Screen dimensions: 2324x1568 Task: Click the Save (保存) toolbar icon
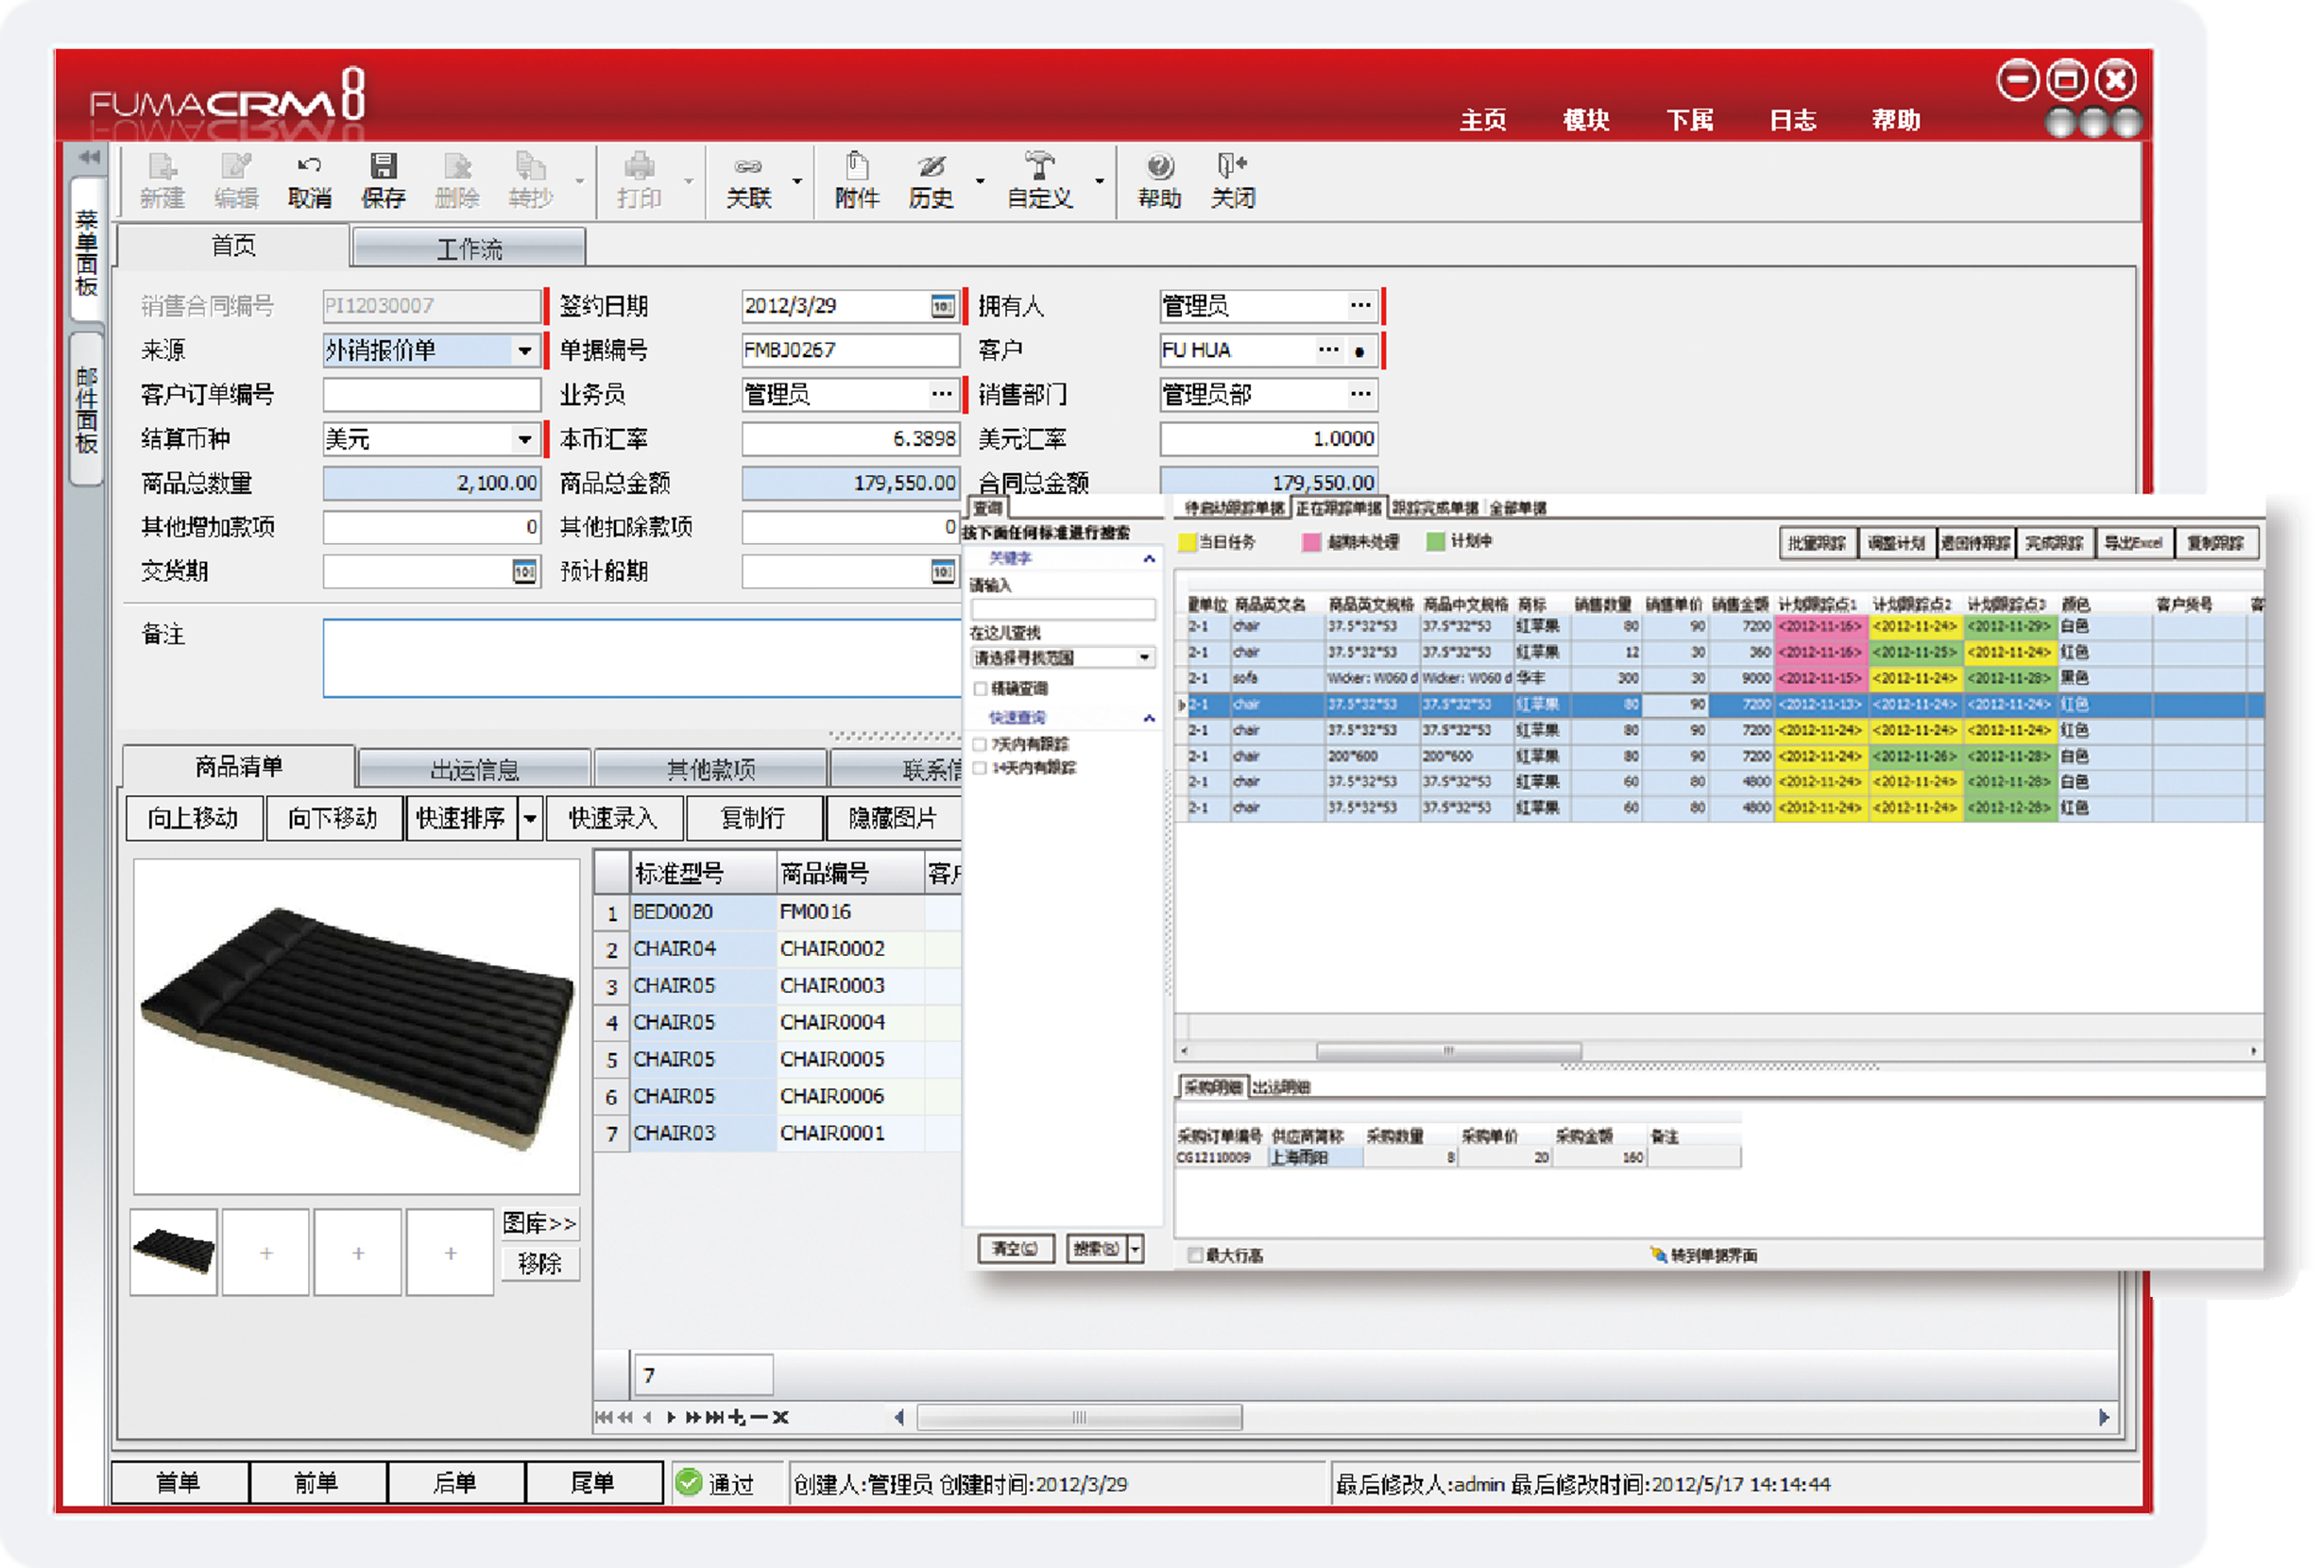[x=383, y=167]
